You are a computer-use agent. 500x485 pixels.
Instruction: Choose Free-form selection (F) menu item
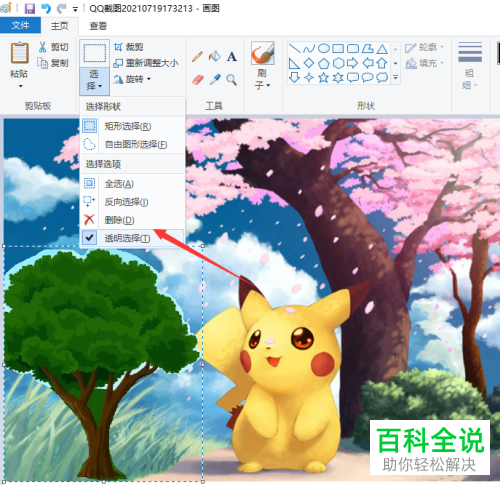(132, 144)
